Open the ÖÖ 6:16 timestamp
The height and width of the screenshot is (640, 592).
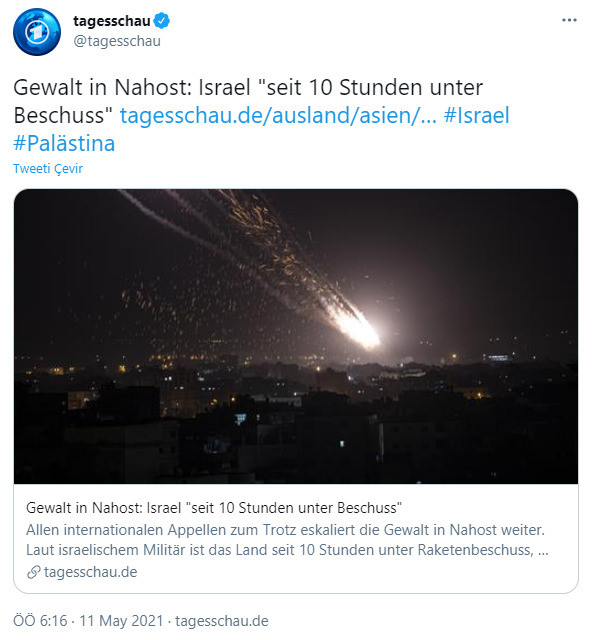[40, 621]
